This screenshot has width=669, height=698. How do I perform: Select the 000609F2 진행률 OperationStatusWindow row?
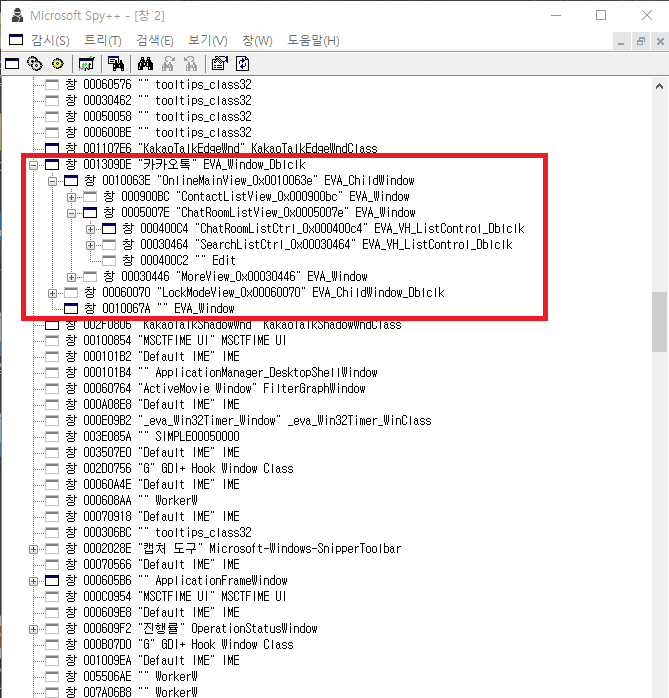(x=191, y=629)
